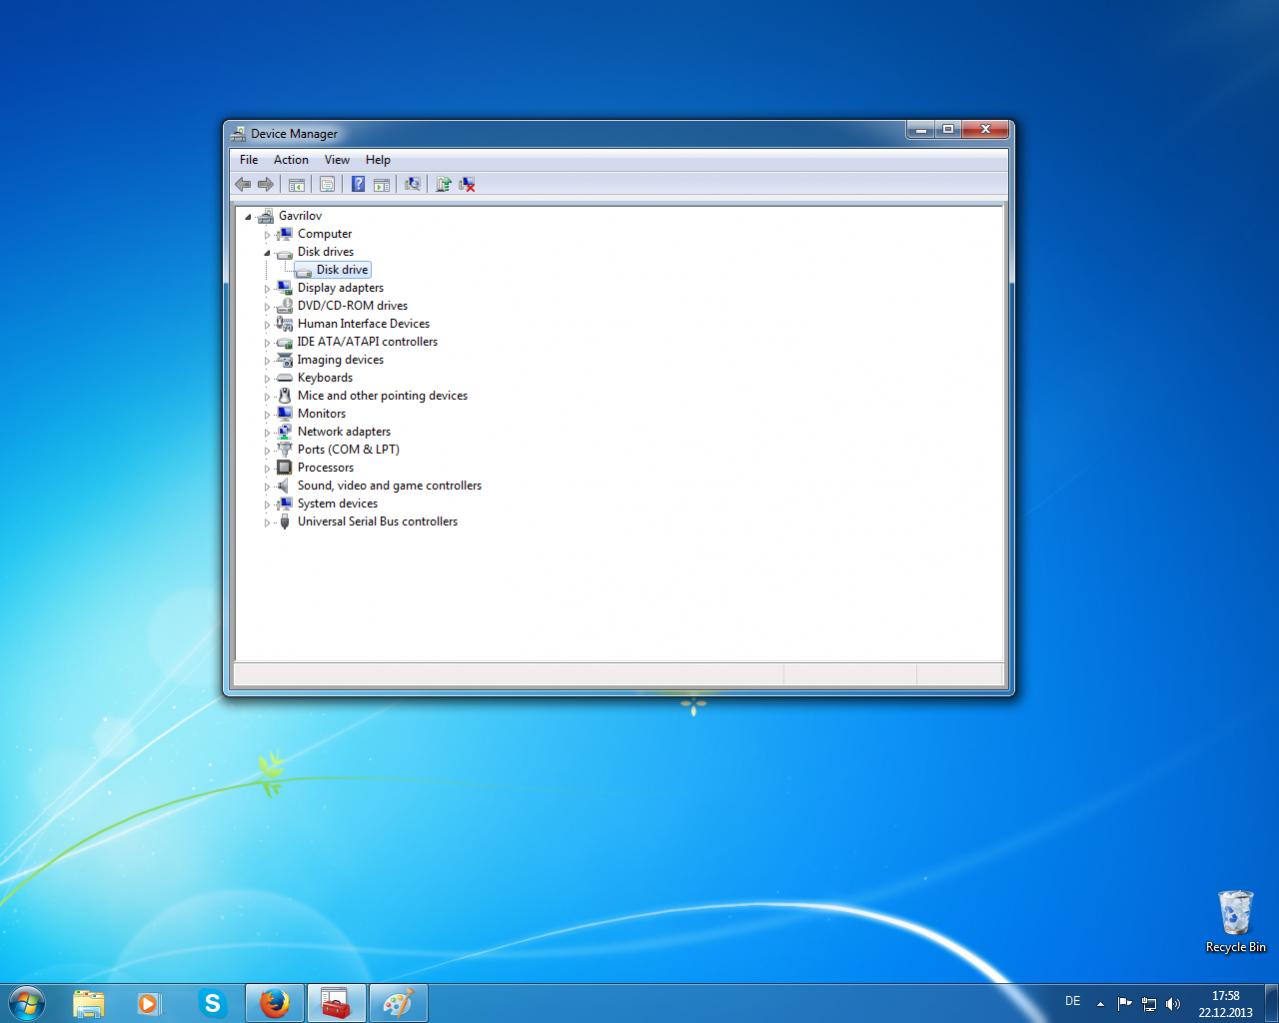Click the network tray icon
1279x1023 pixels.
click(x=1149, y=1003)
